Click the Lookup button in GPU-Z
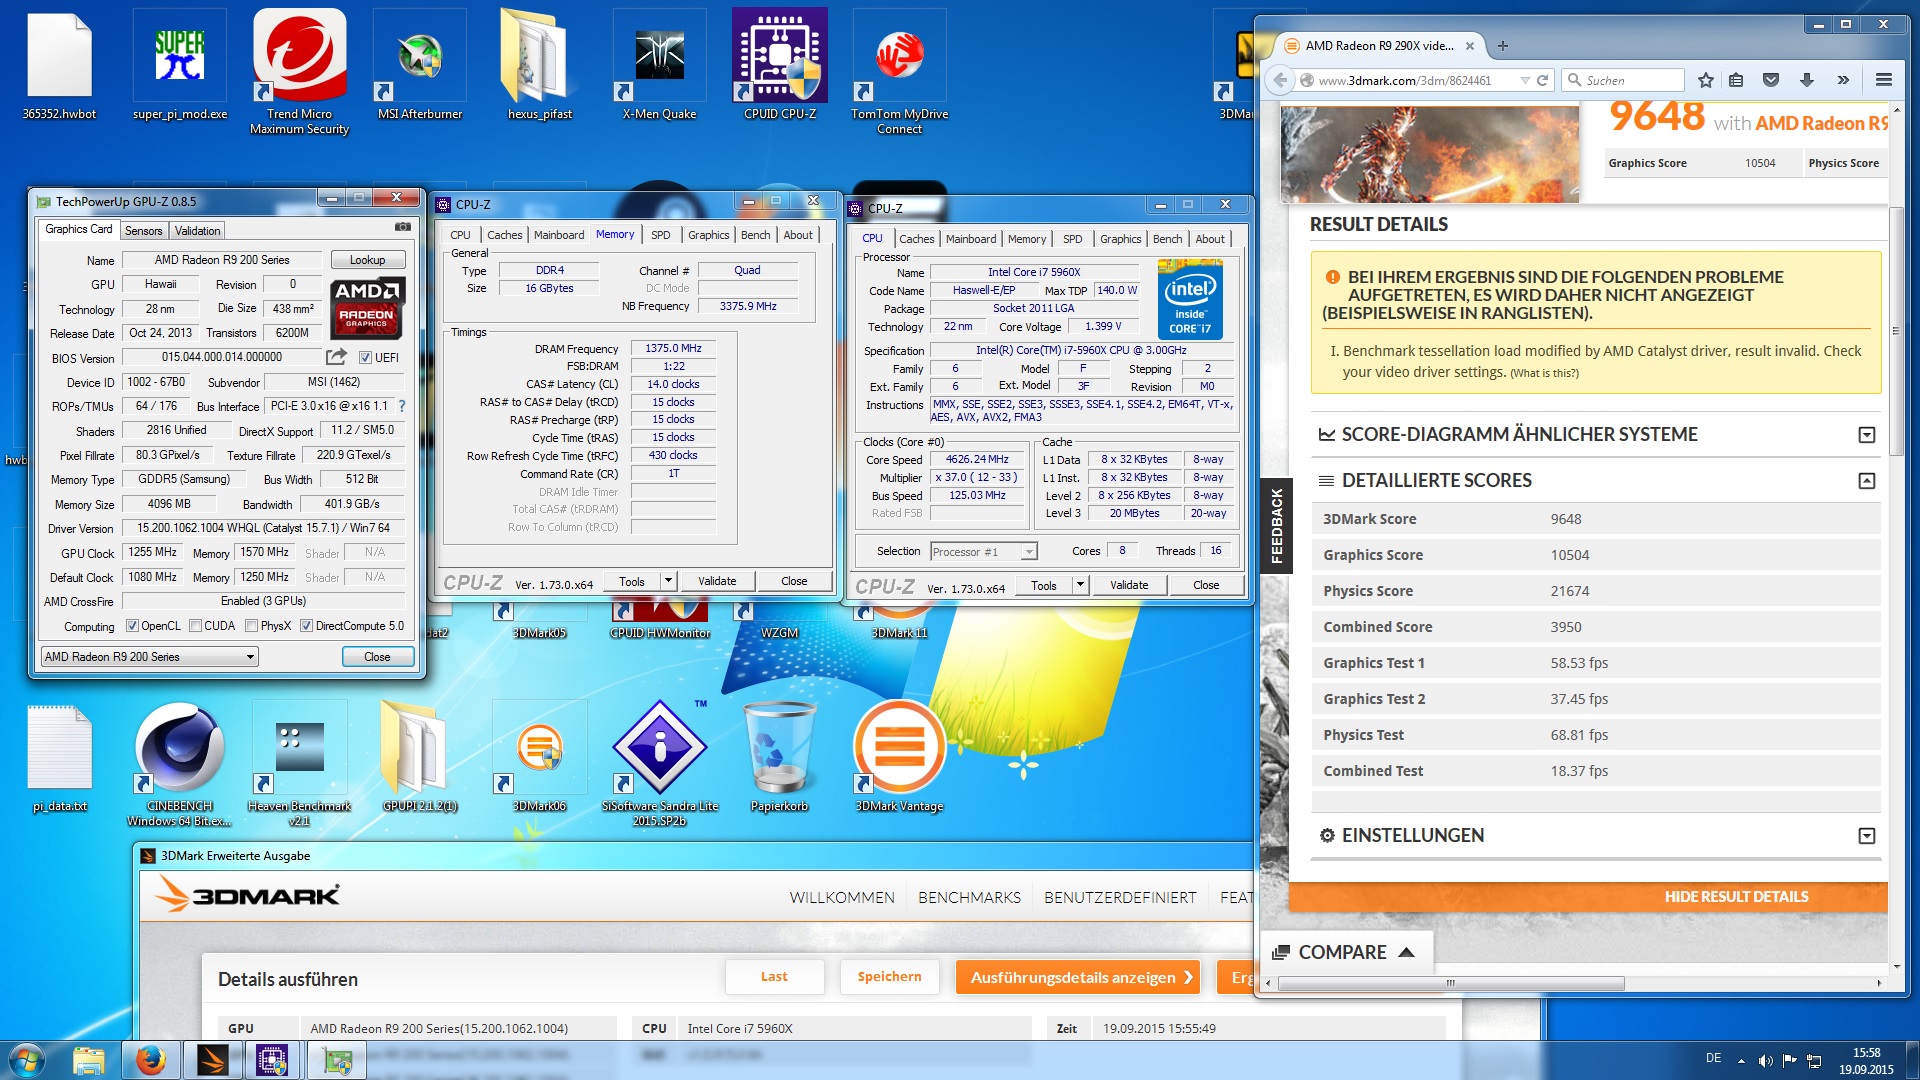Image resolution: width=1920 pixels, height=1080 pixels. (367, 260)
